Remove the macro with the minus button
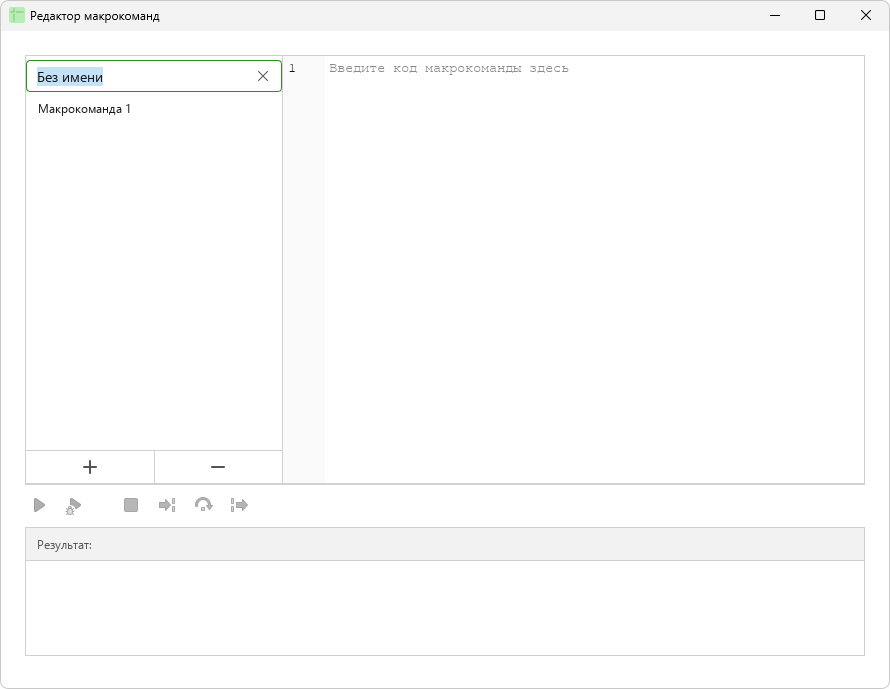Viewport: 890px width, 689px height. point(218,467)
